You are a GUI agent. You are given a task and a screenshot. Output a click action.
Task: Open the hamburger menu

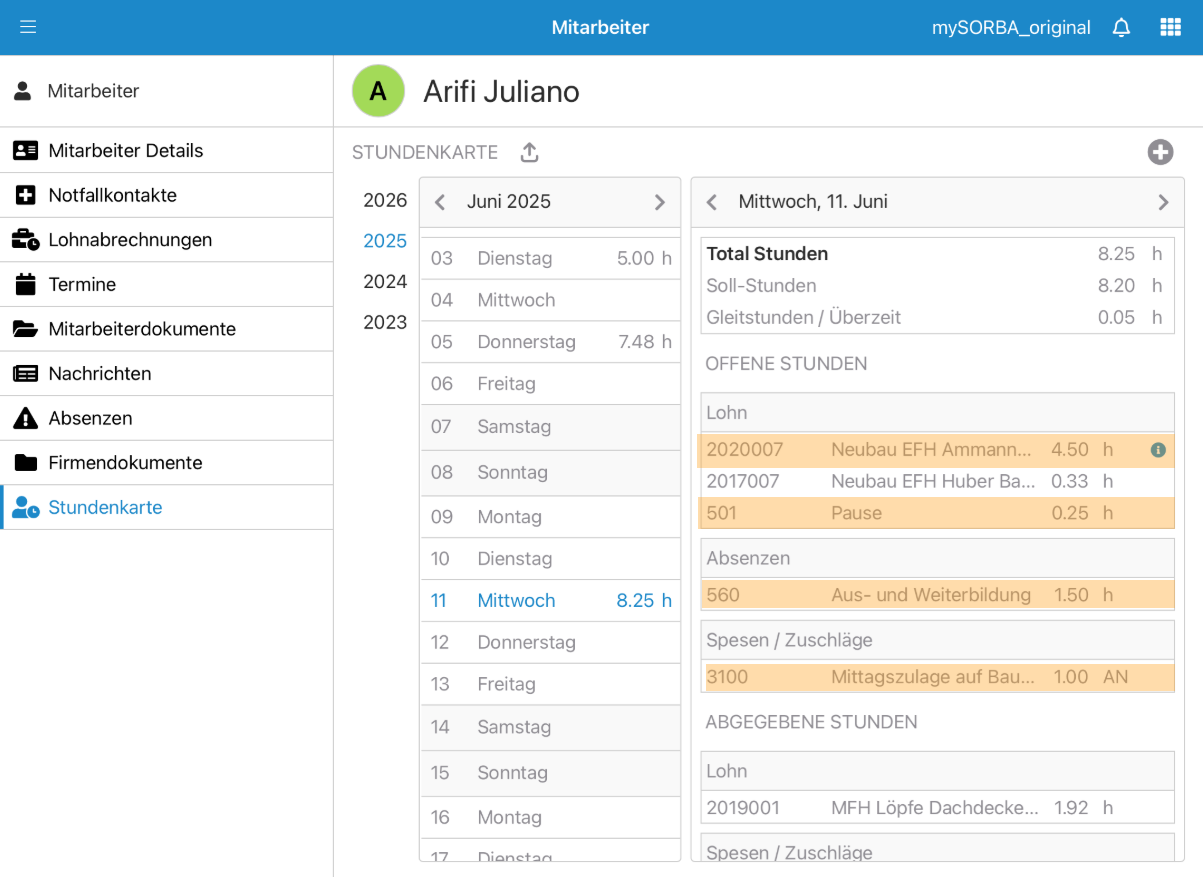(28, 27)
